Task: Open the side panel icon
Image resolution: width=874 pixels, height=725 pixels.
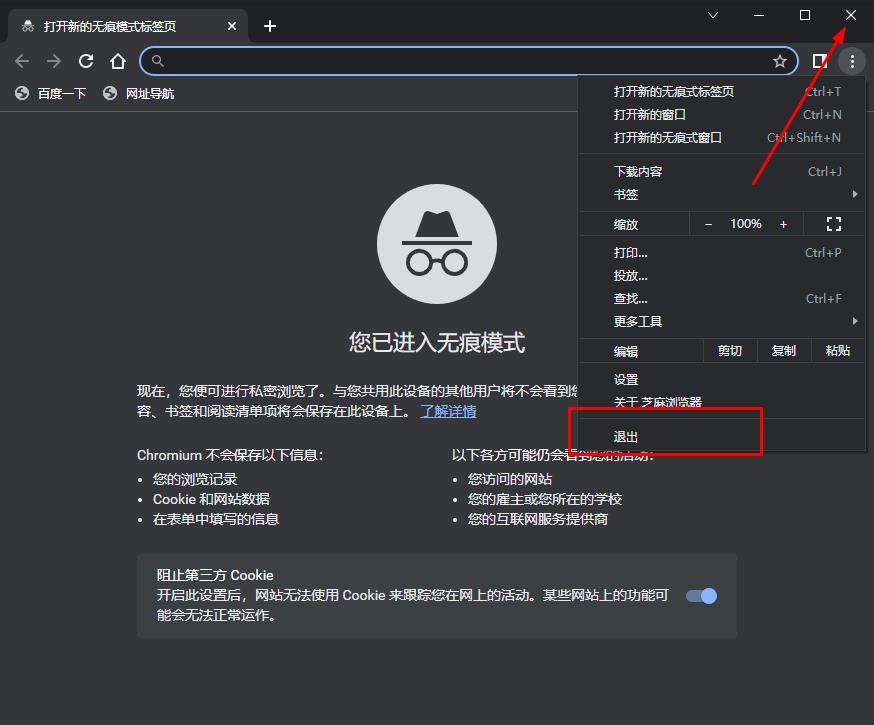Action: pyautogui.click(x=820, y=61)
